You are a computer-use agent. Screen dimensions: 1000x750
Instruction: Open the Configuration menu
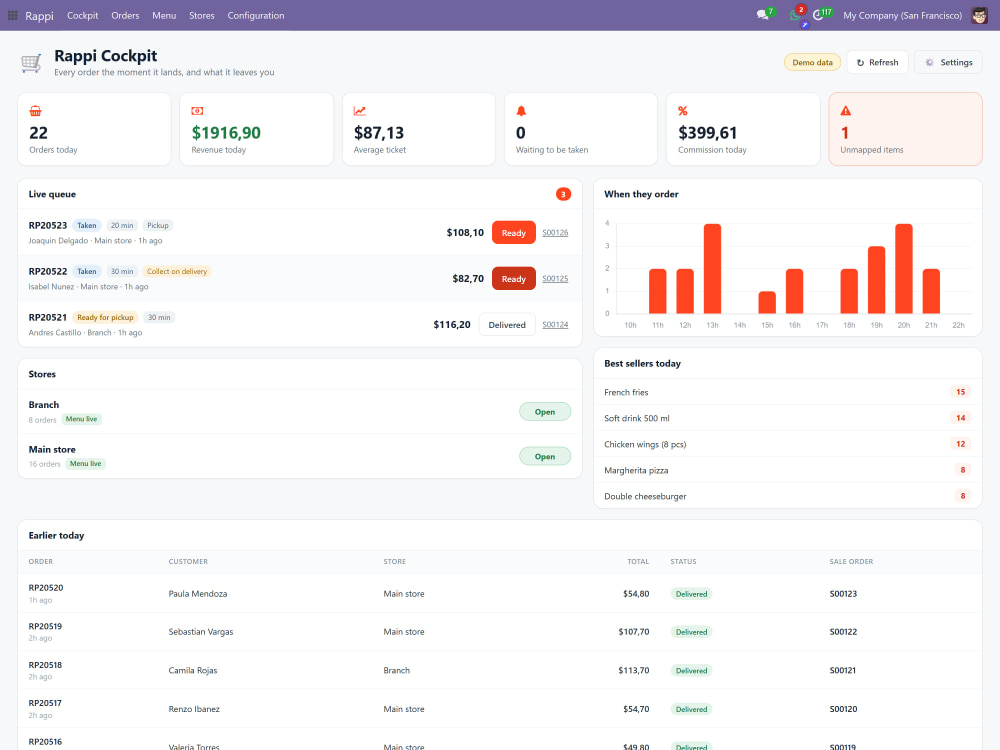coord(256,15)
